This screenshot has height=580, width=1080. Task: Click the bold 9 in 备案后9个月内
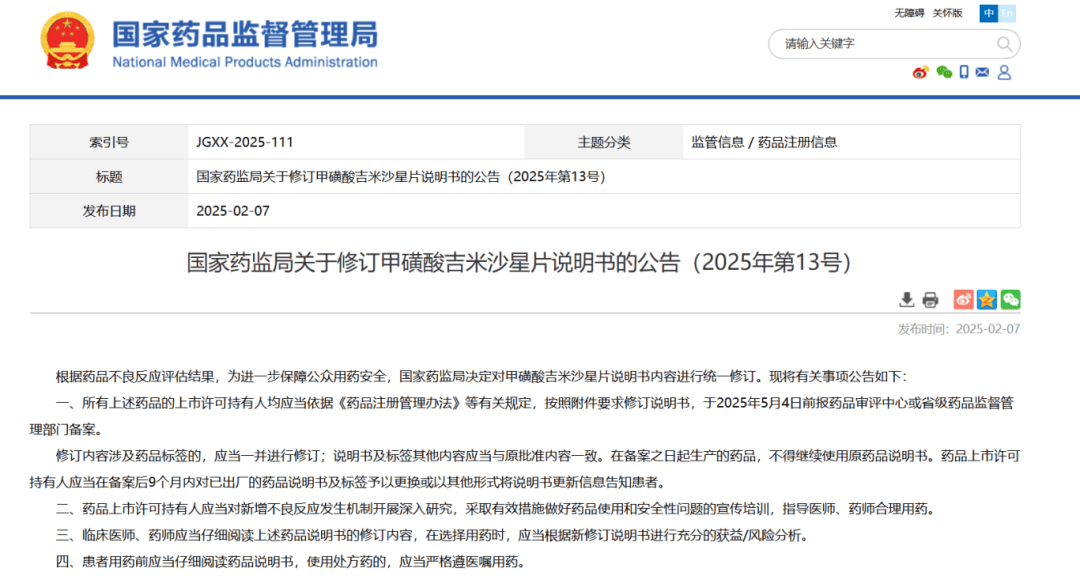coord(152,482)
